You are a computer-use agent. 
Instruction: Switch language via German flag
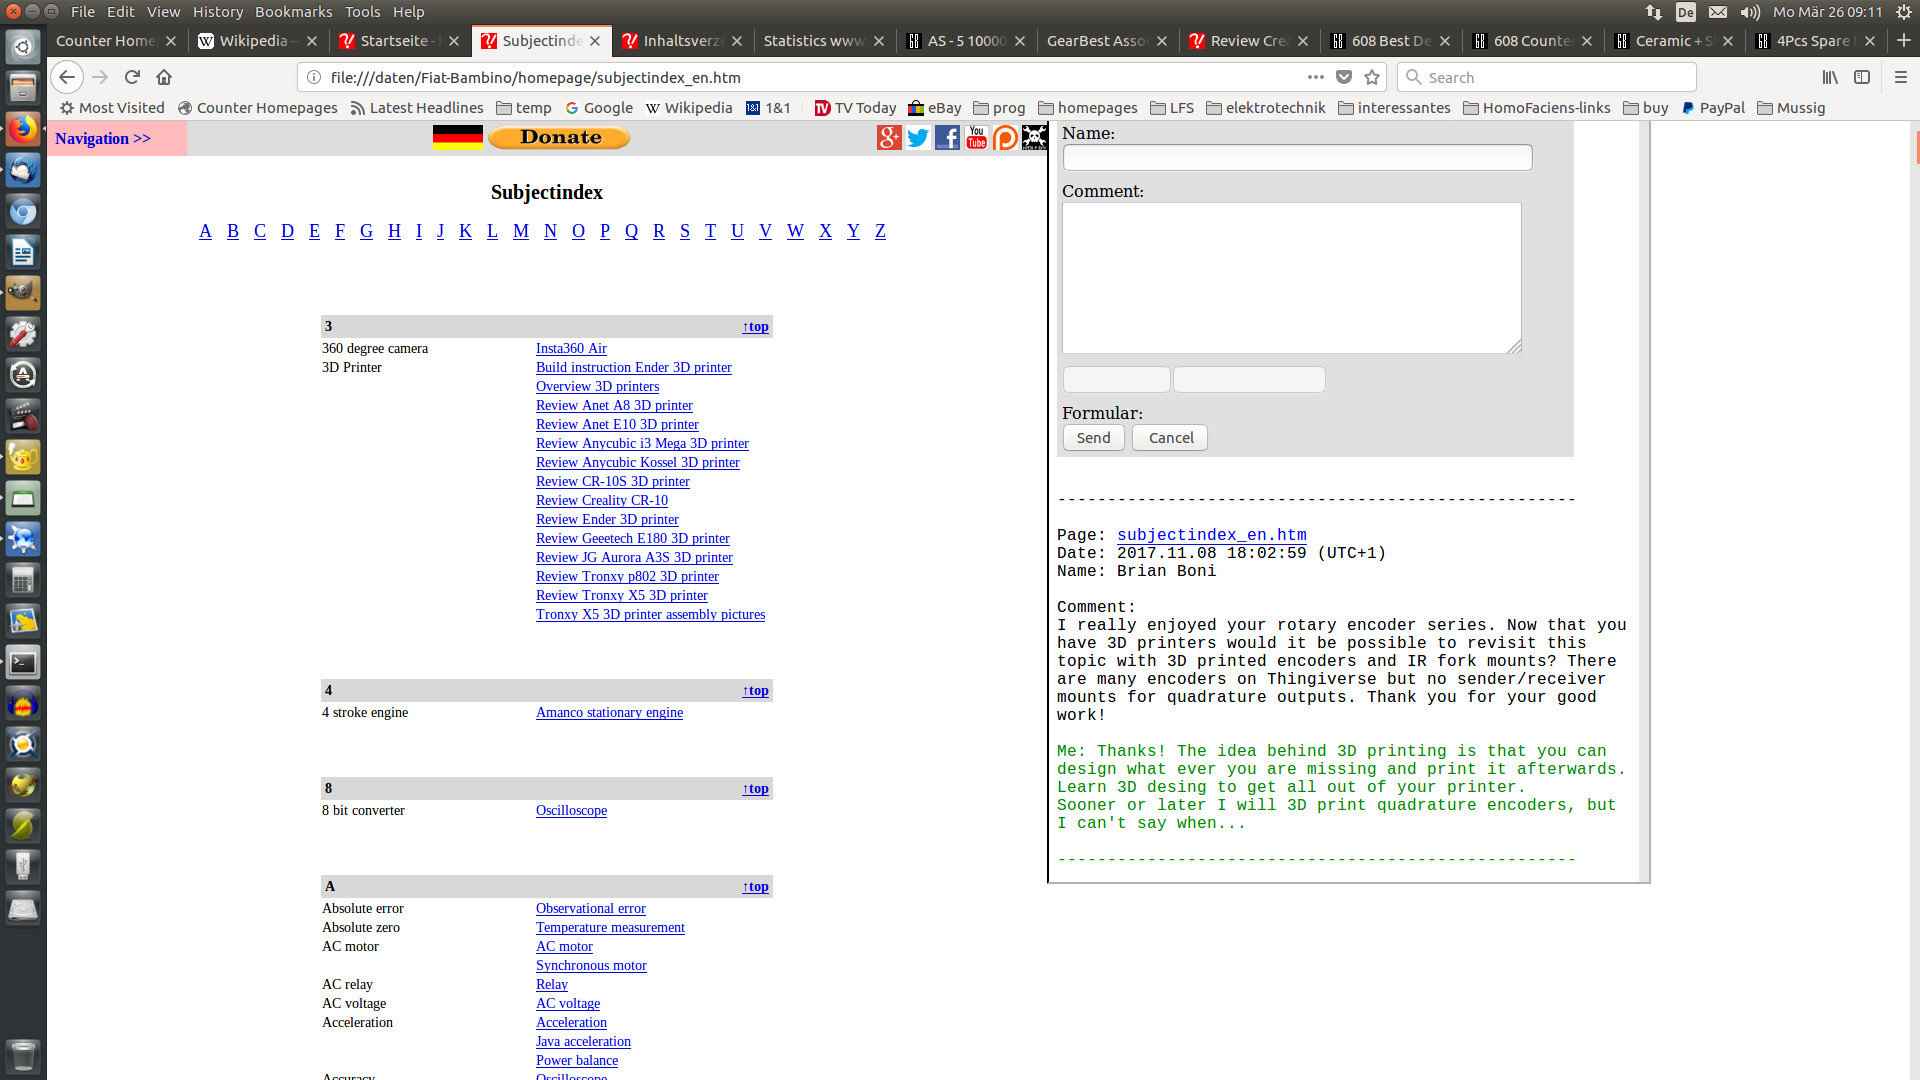click(457, 137)
